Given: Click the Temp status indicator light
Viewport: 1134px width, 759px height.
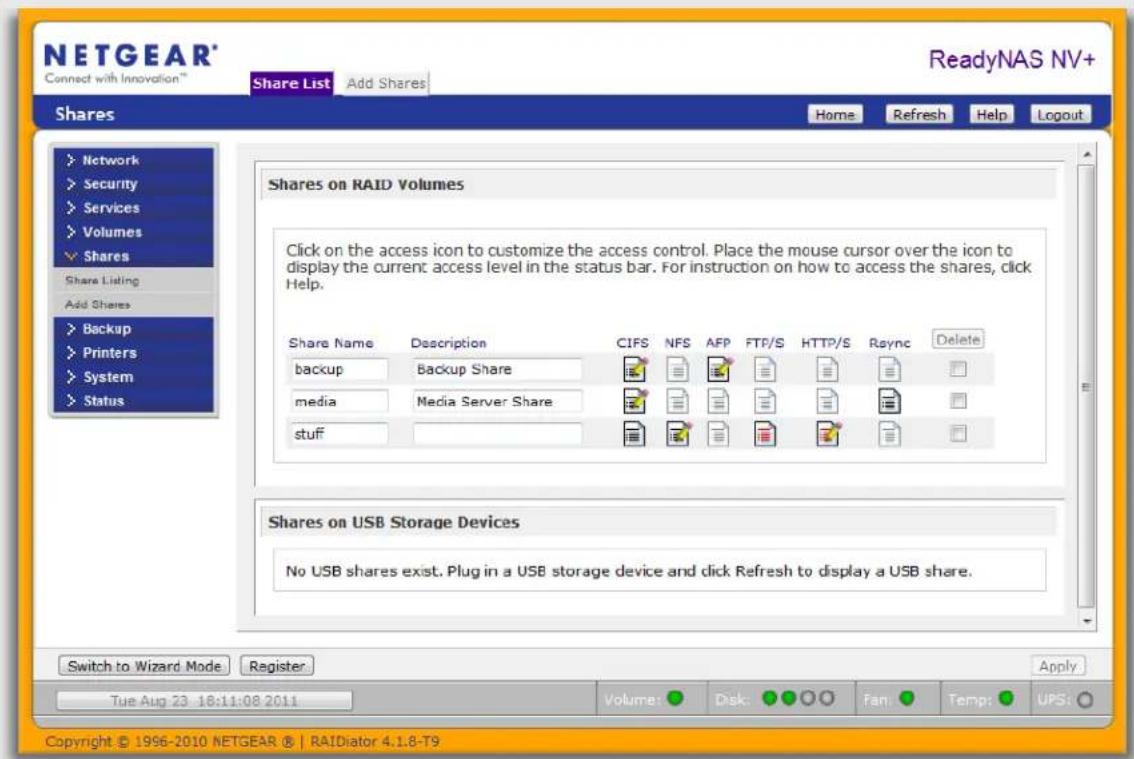Looking at the screenshot, I should point(1005,698).
